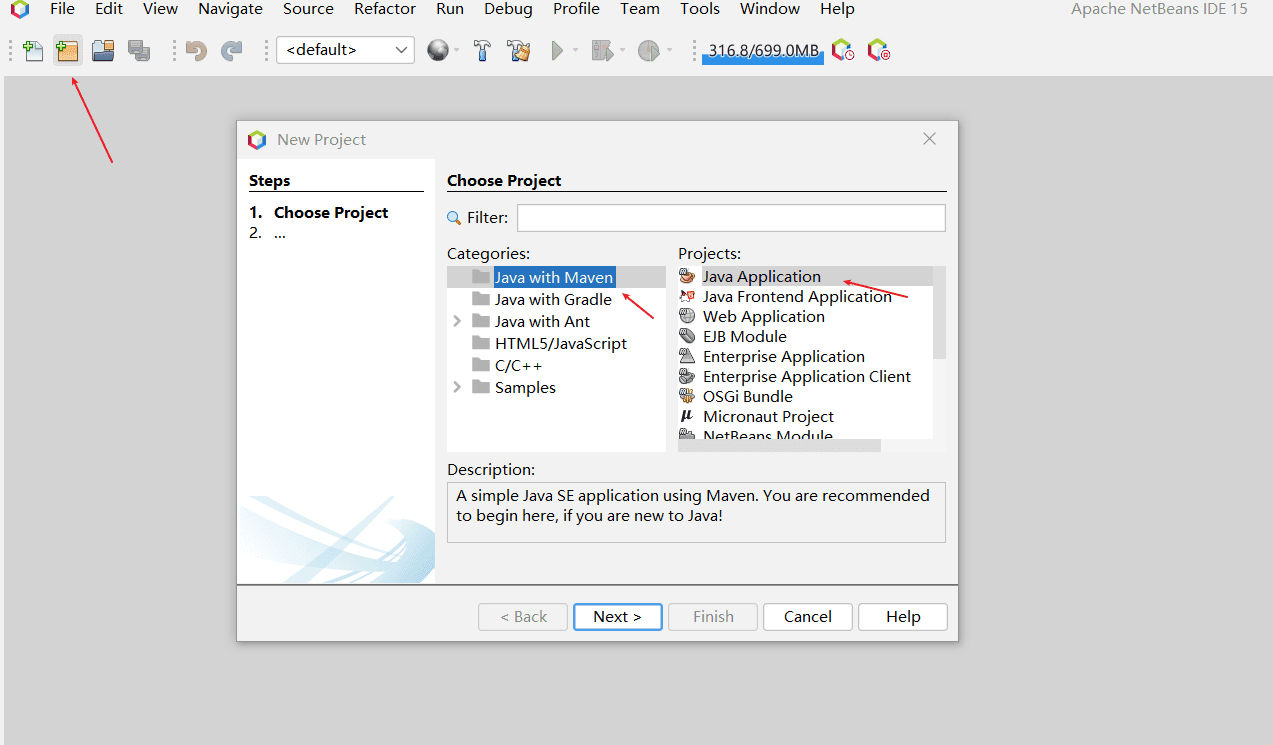Click the Help button in the dialog

903,617
